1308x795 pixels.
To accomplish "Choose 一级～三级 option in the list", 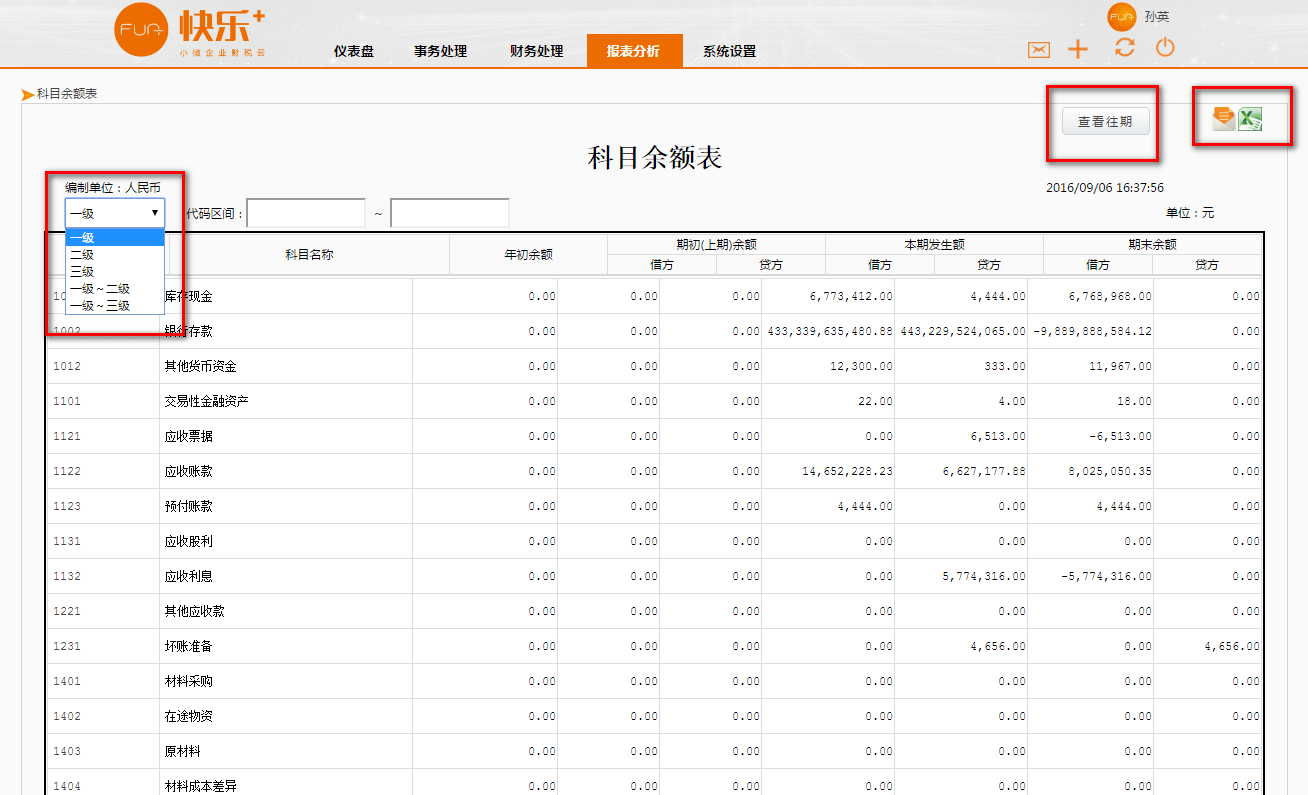I will coord(115,306).
